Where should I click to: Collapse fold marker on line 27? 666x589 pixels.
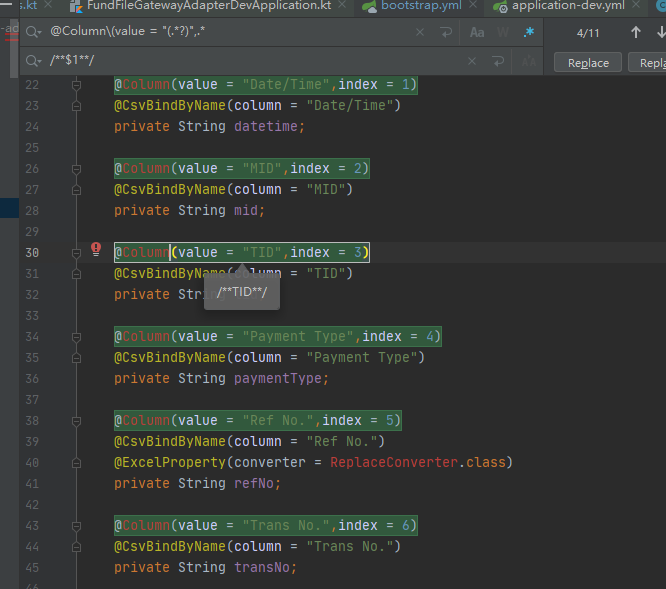click(76, 190)
